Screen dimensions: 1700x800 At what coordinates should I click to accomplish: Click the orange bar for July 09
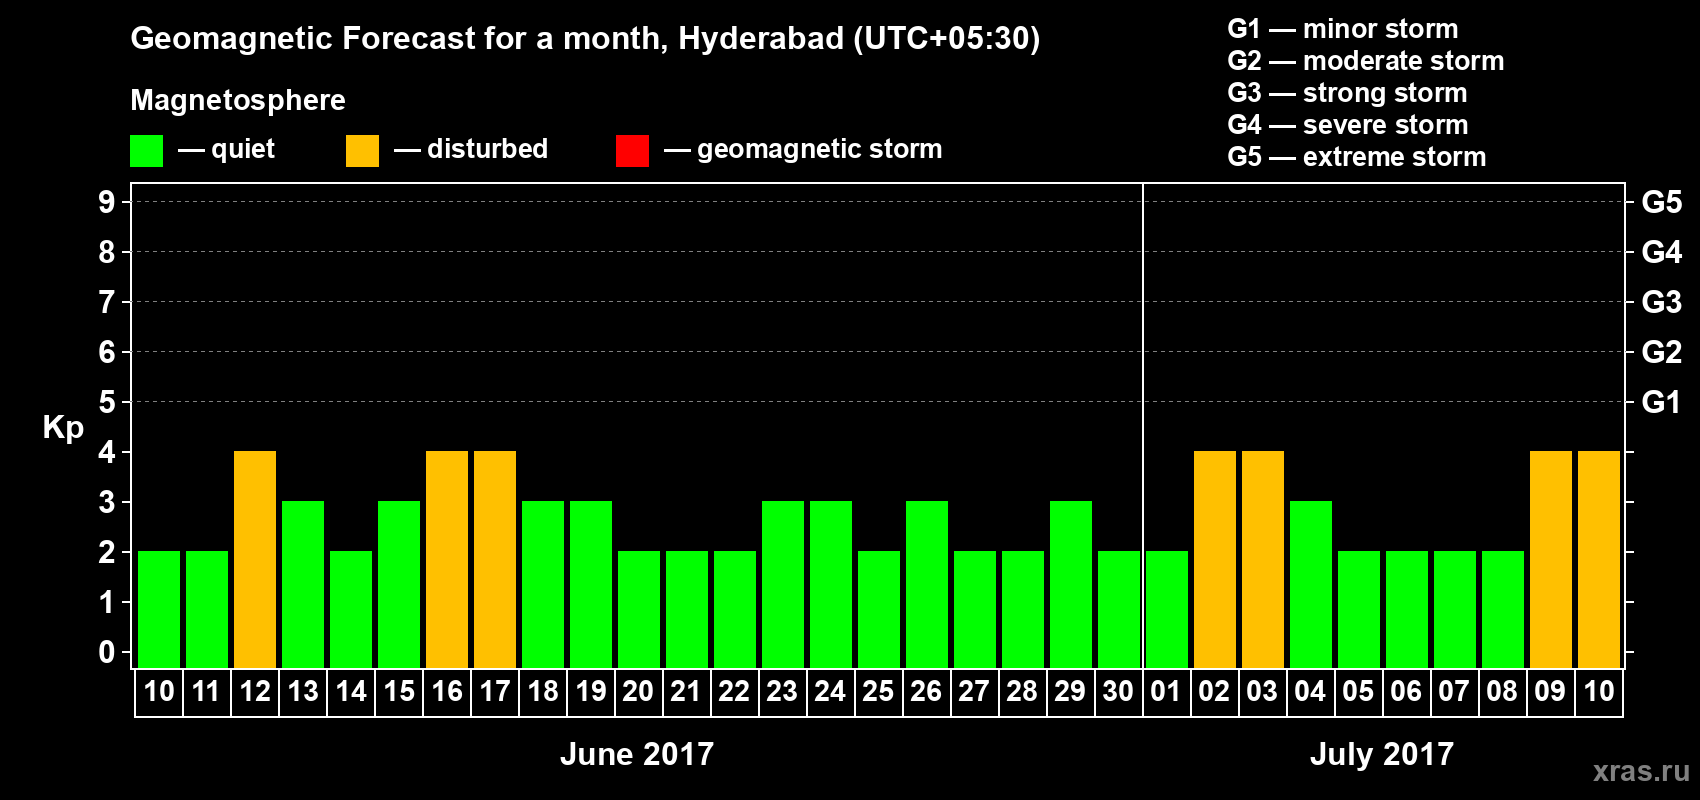pyautogui.click(x=1551, y=560)
